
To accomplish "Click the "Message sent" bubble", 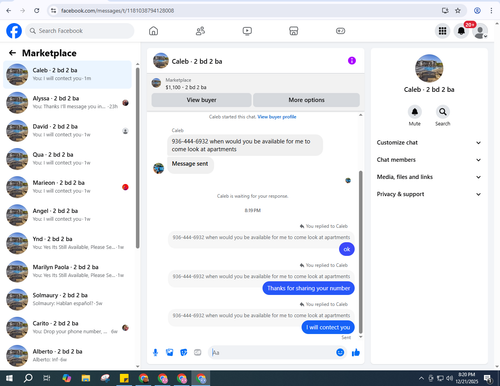I will coord(190,164).
